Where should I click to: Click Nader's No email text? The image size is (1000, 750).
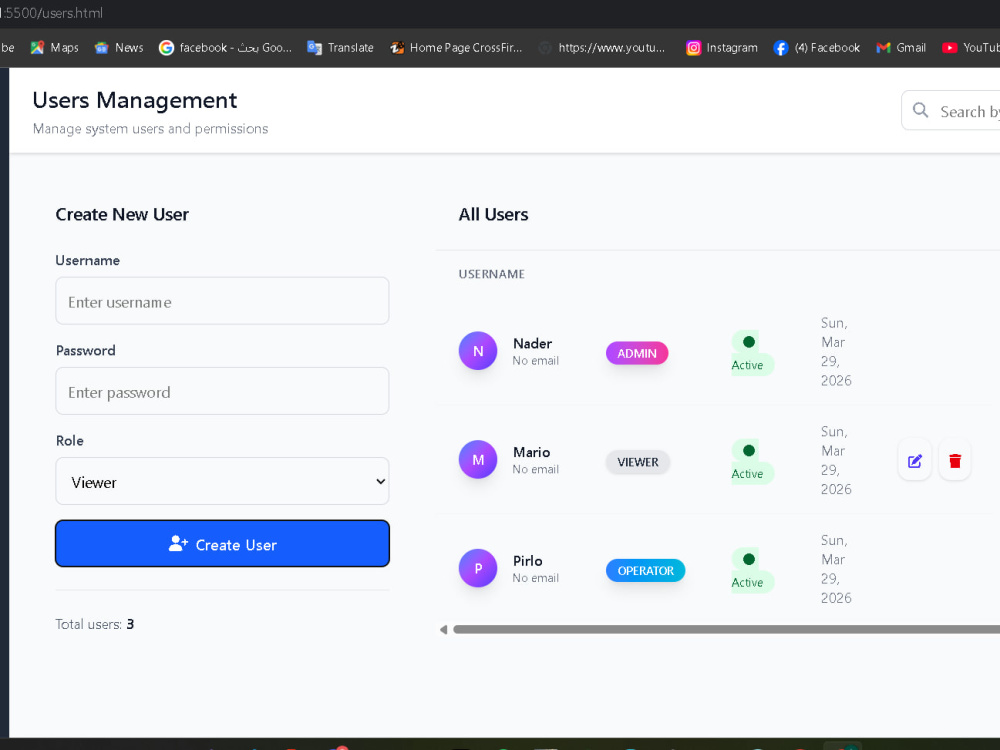536,361
